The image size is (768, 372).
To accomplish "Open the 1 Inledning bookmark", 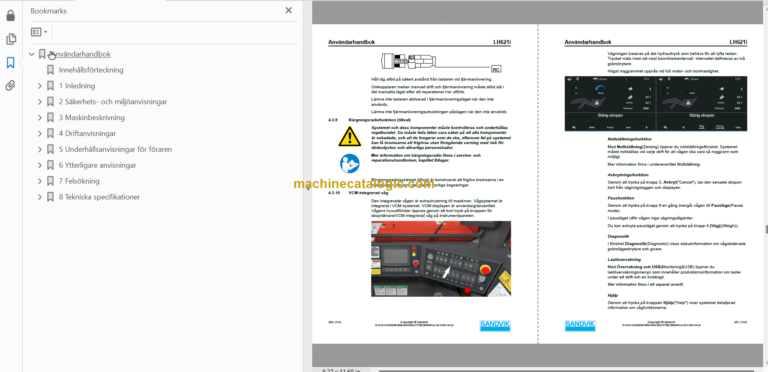I will (x=77, y=86).
